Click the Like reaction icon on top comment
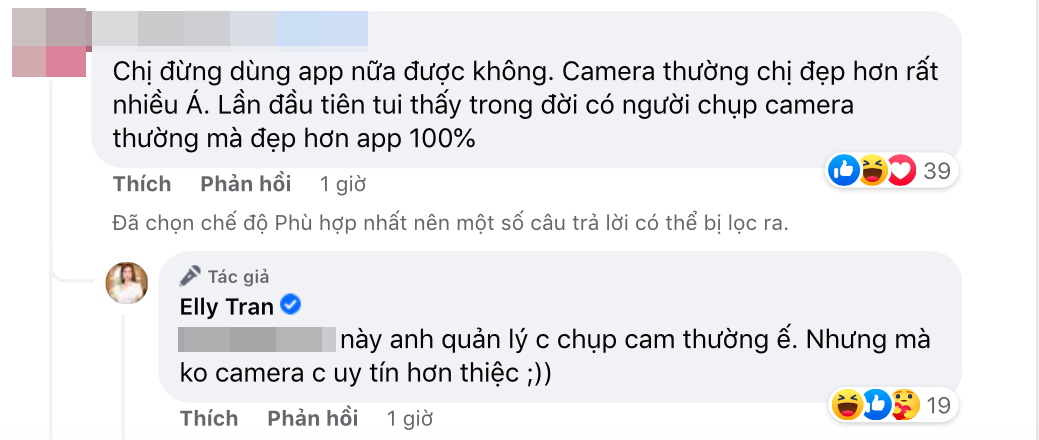 [844, 172]
